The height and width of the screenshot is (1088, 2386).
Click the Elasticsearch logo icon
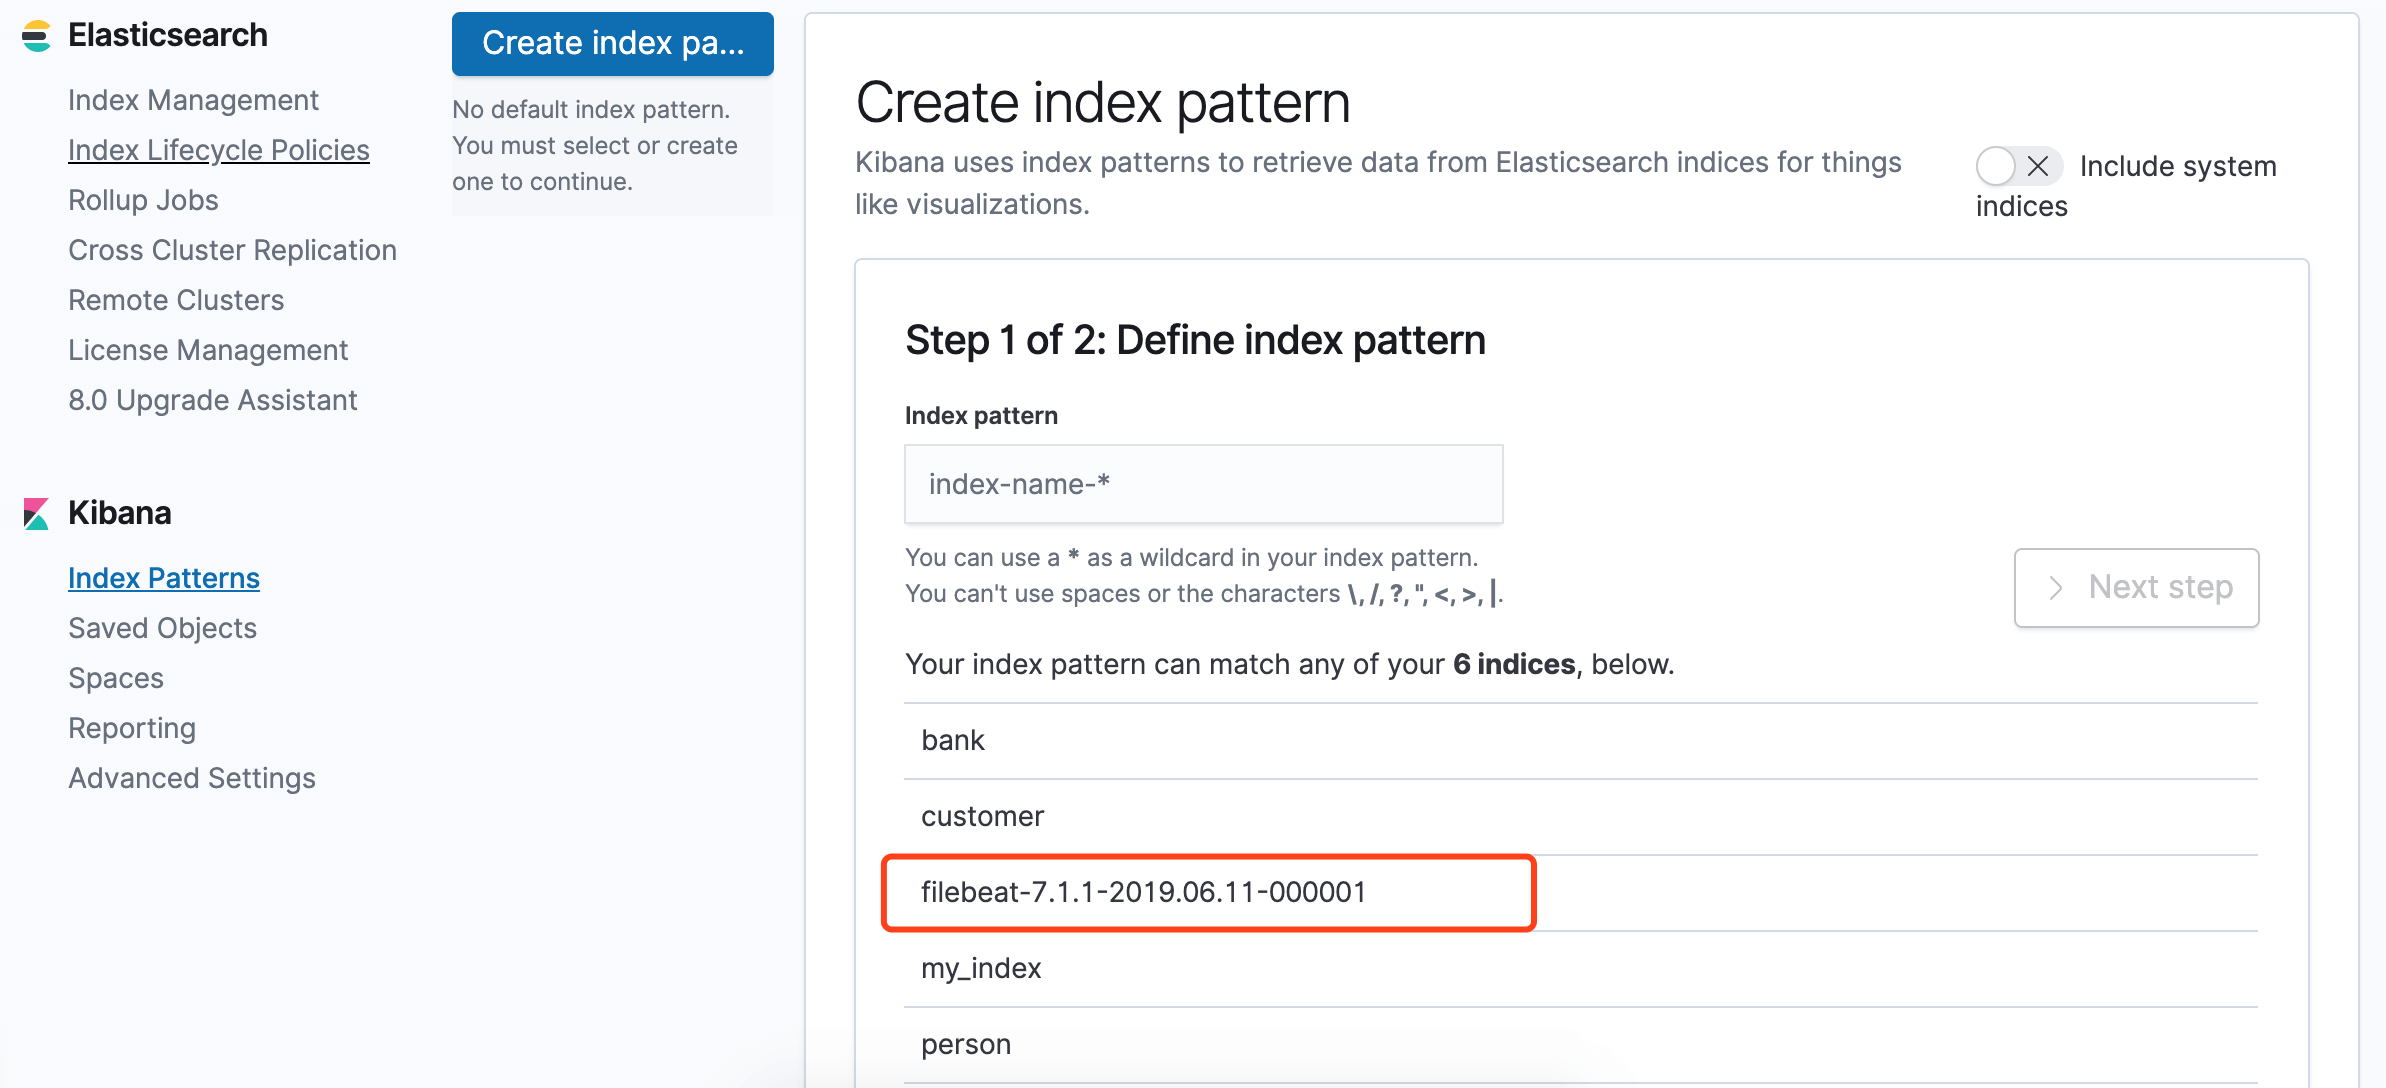click(36, 36)
